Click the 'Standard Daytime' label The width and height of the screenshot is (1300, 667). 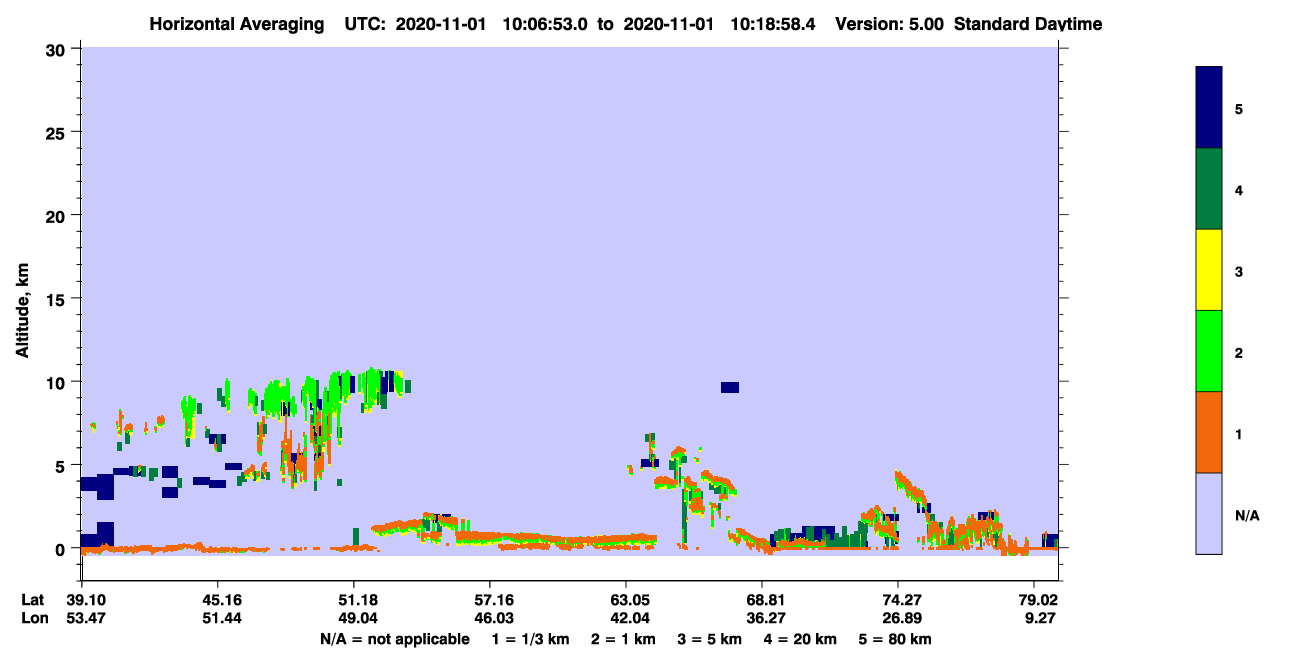pyautogui.click(x=1028, y=24)
